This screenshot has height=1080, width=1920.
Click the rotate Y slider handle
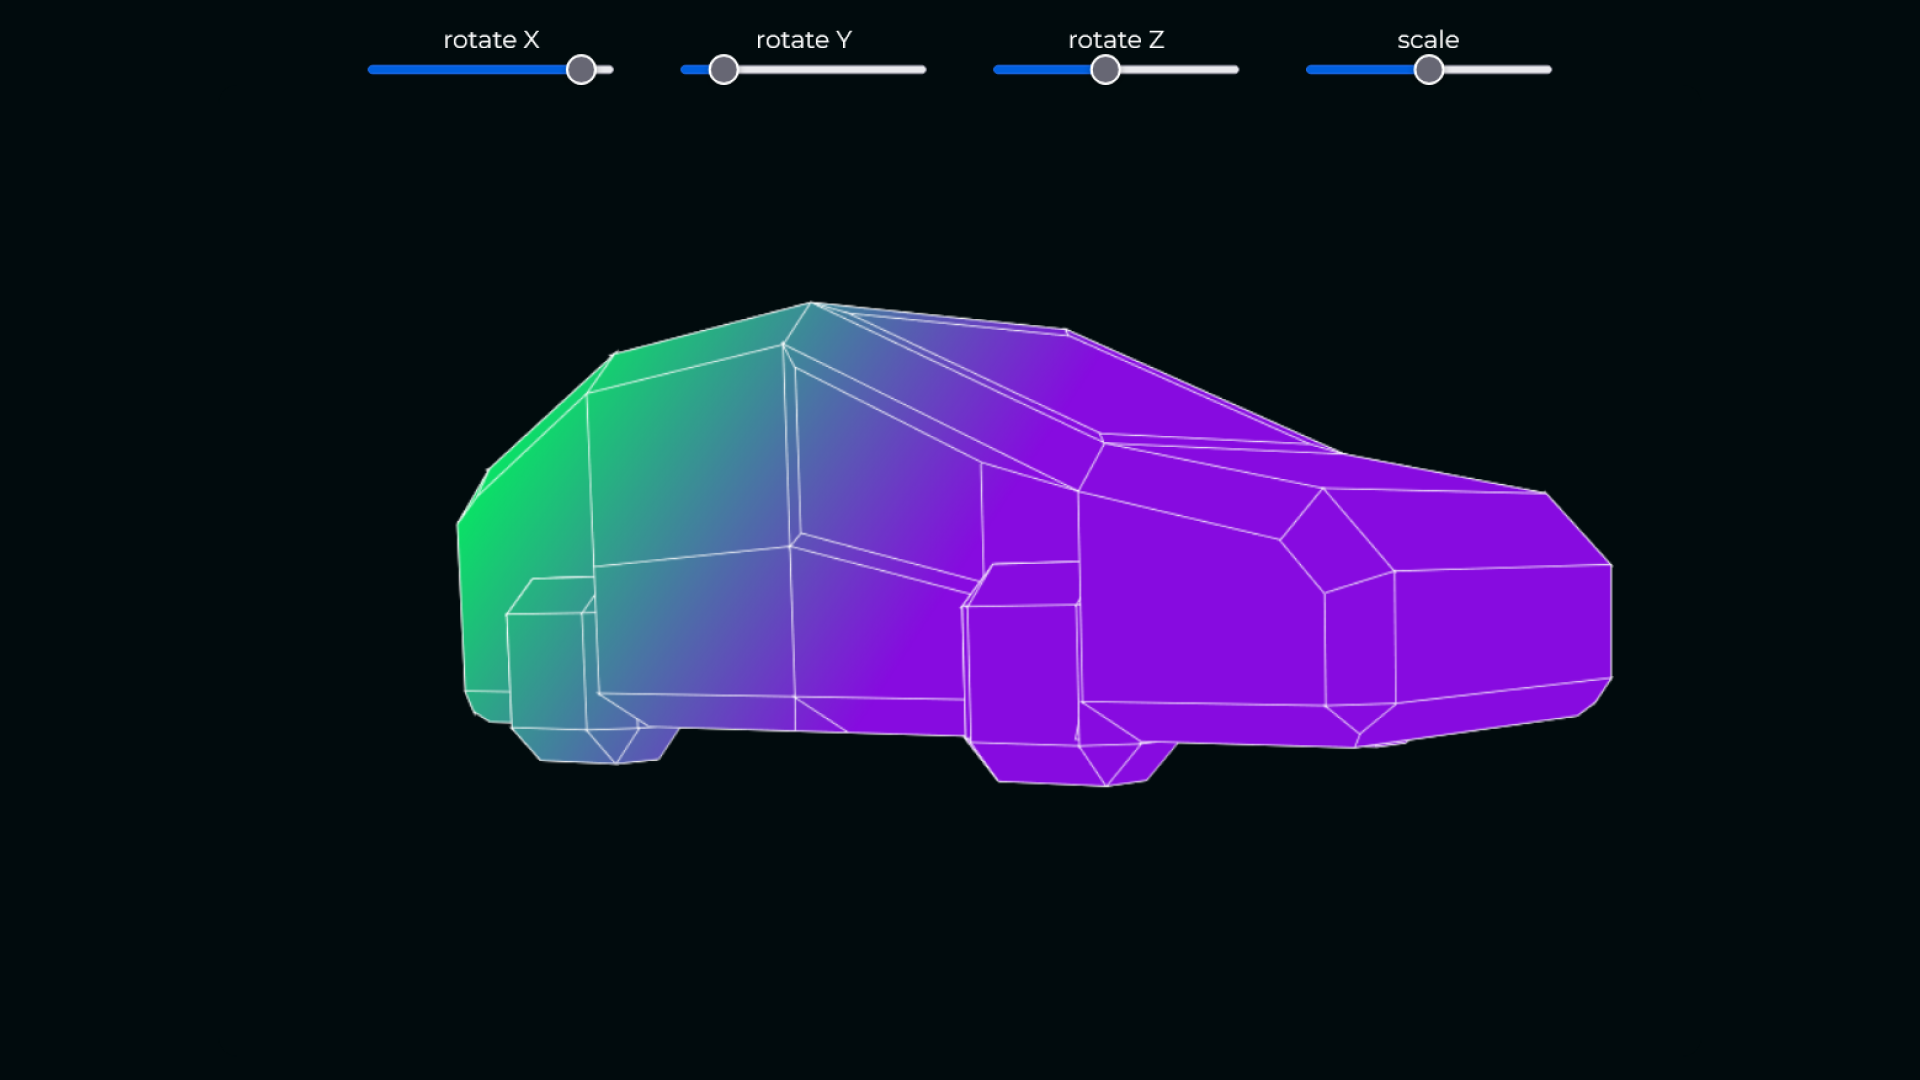pos(723,70)
